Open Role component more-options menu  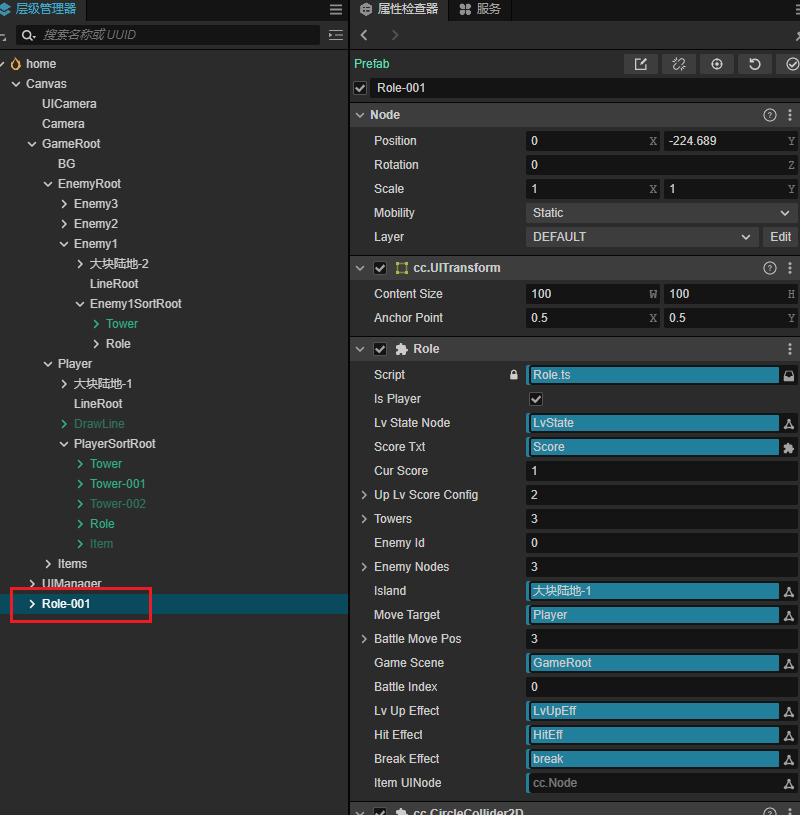pos(790,349)
